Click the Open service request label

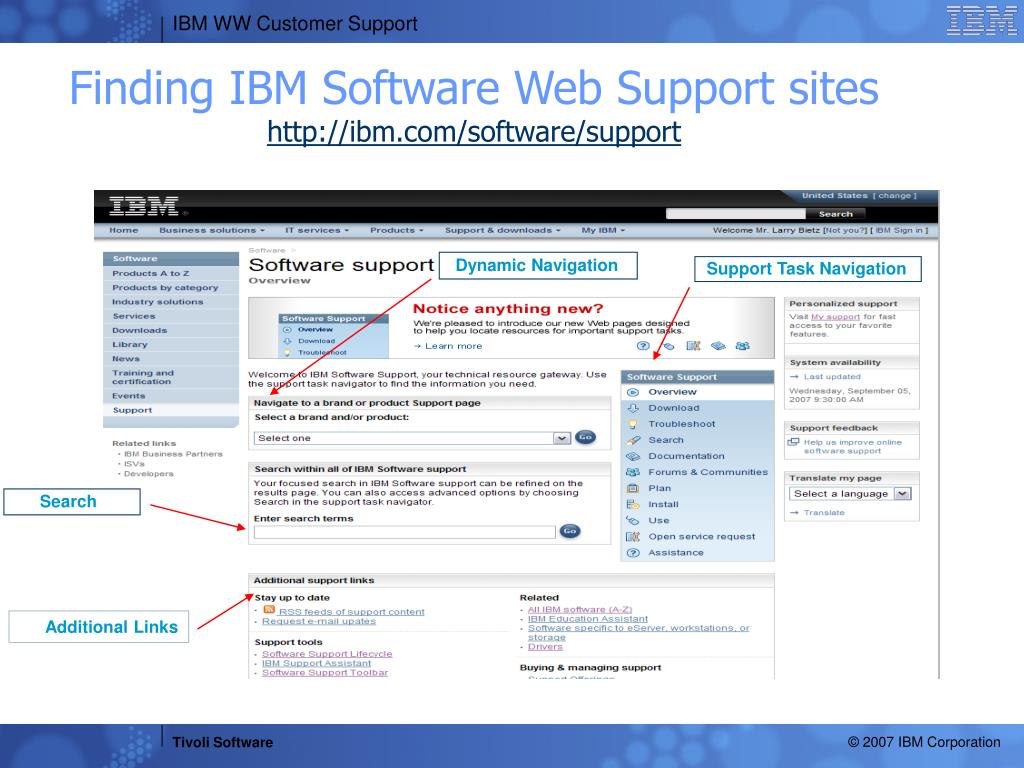tap(701, 537)
